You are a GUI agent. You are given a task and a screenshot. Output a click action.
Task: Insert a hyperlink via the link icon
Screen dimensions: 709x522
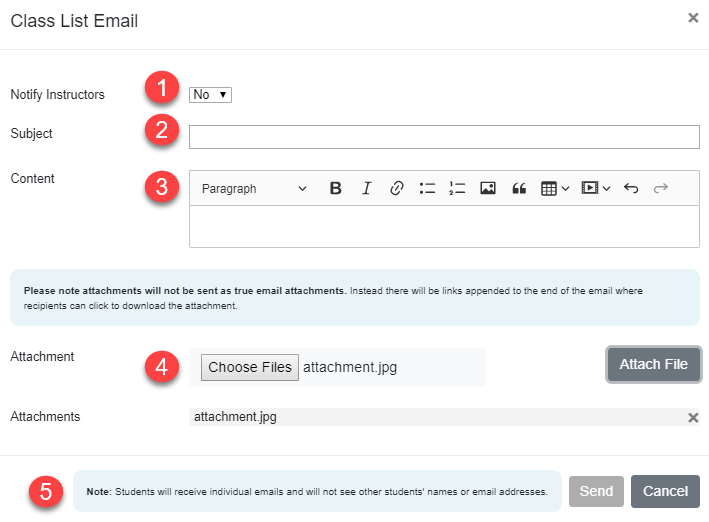[396, 188]
